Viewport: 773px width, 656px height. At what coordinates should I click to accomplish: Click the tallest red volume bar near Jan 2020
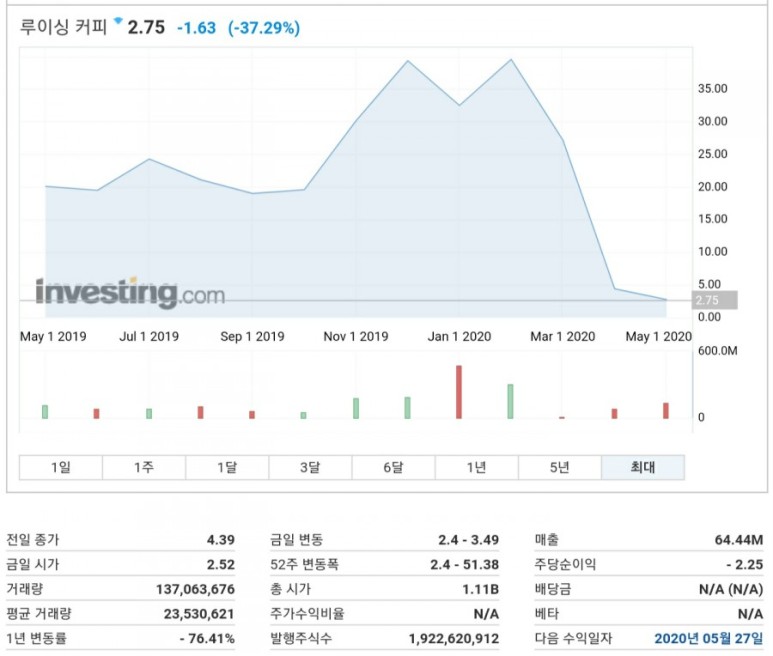(x=459, y=392)
